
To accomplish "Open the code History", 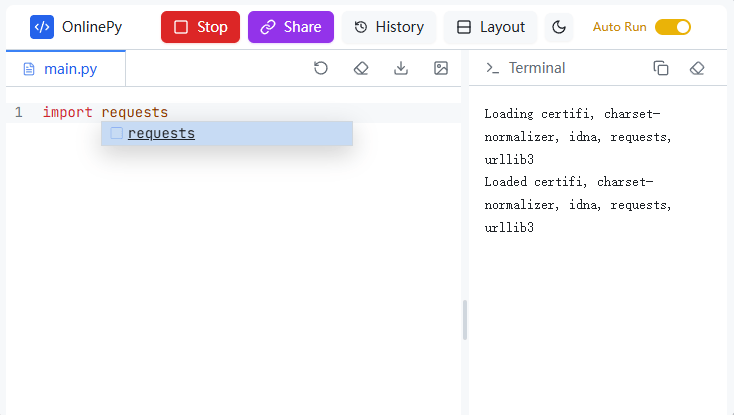I will (x=389, y=27).
